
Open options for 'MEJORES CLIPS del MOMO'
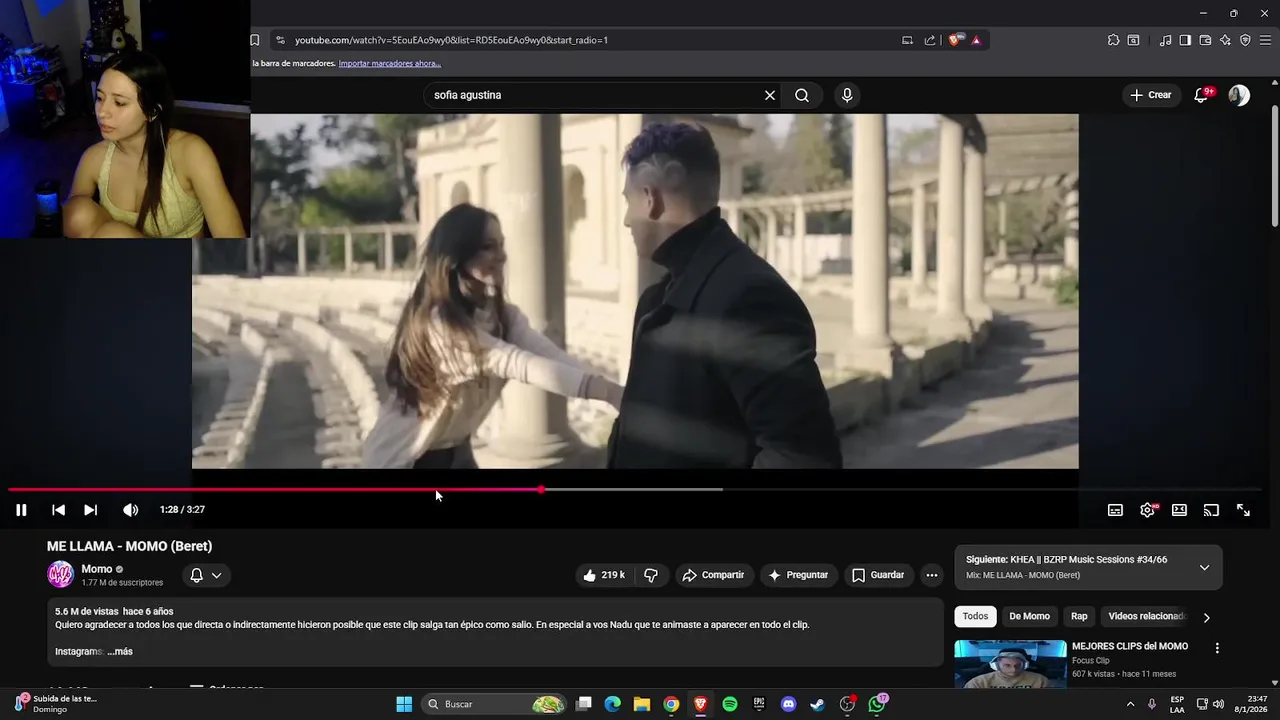(x=1217, y=648)
